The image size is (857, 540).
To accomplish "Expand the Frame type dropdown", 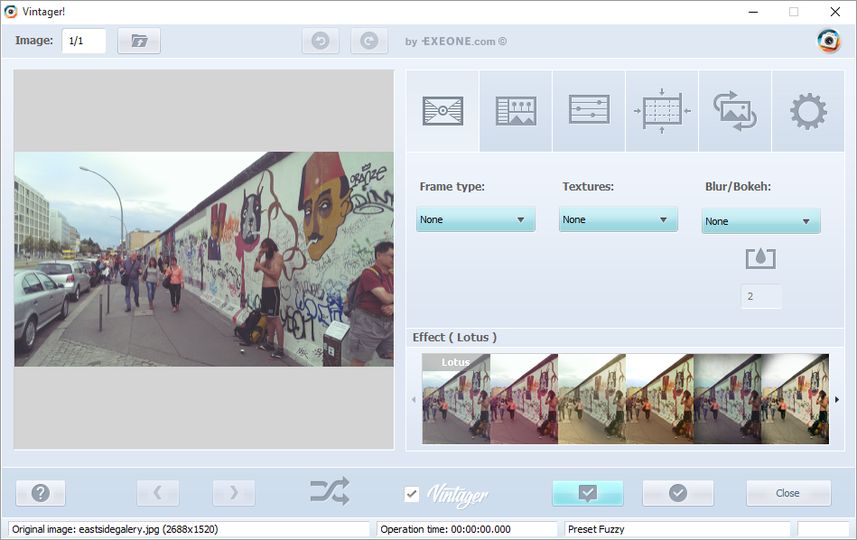I will 476,219.
